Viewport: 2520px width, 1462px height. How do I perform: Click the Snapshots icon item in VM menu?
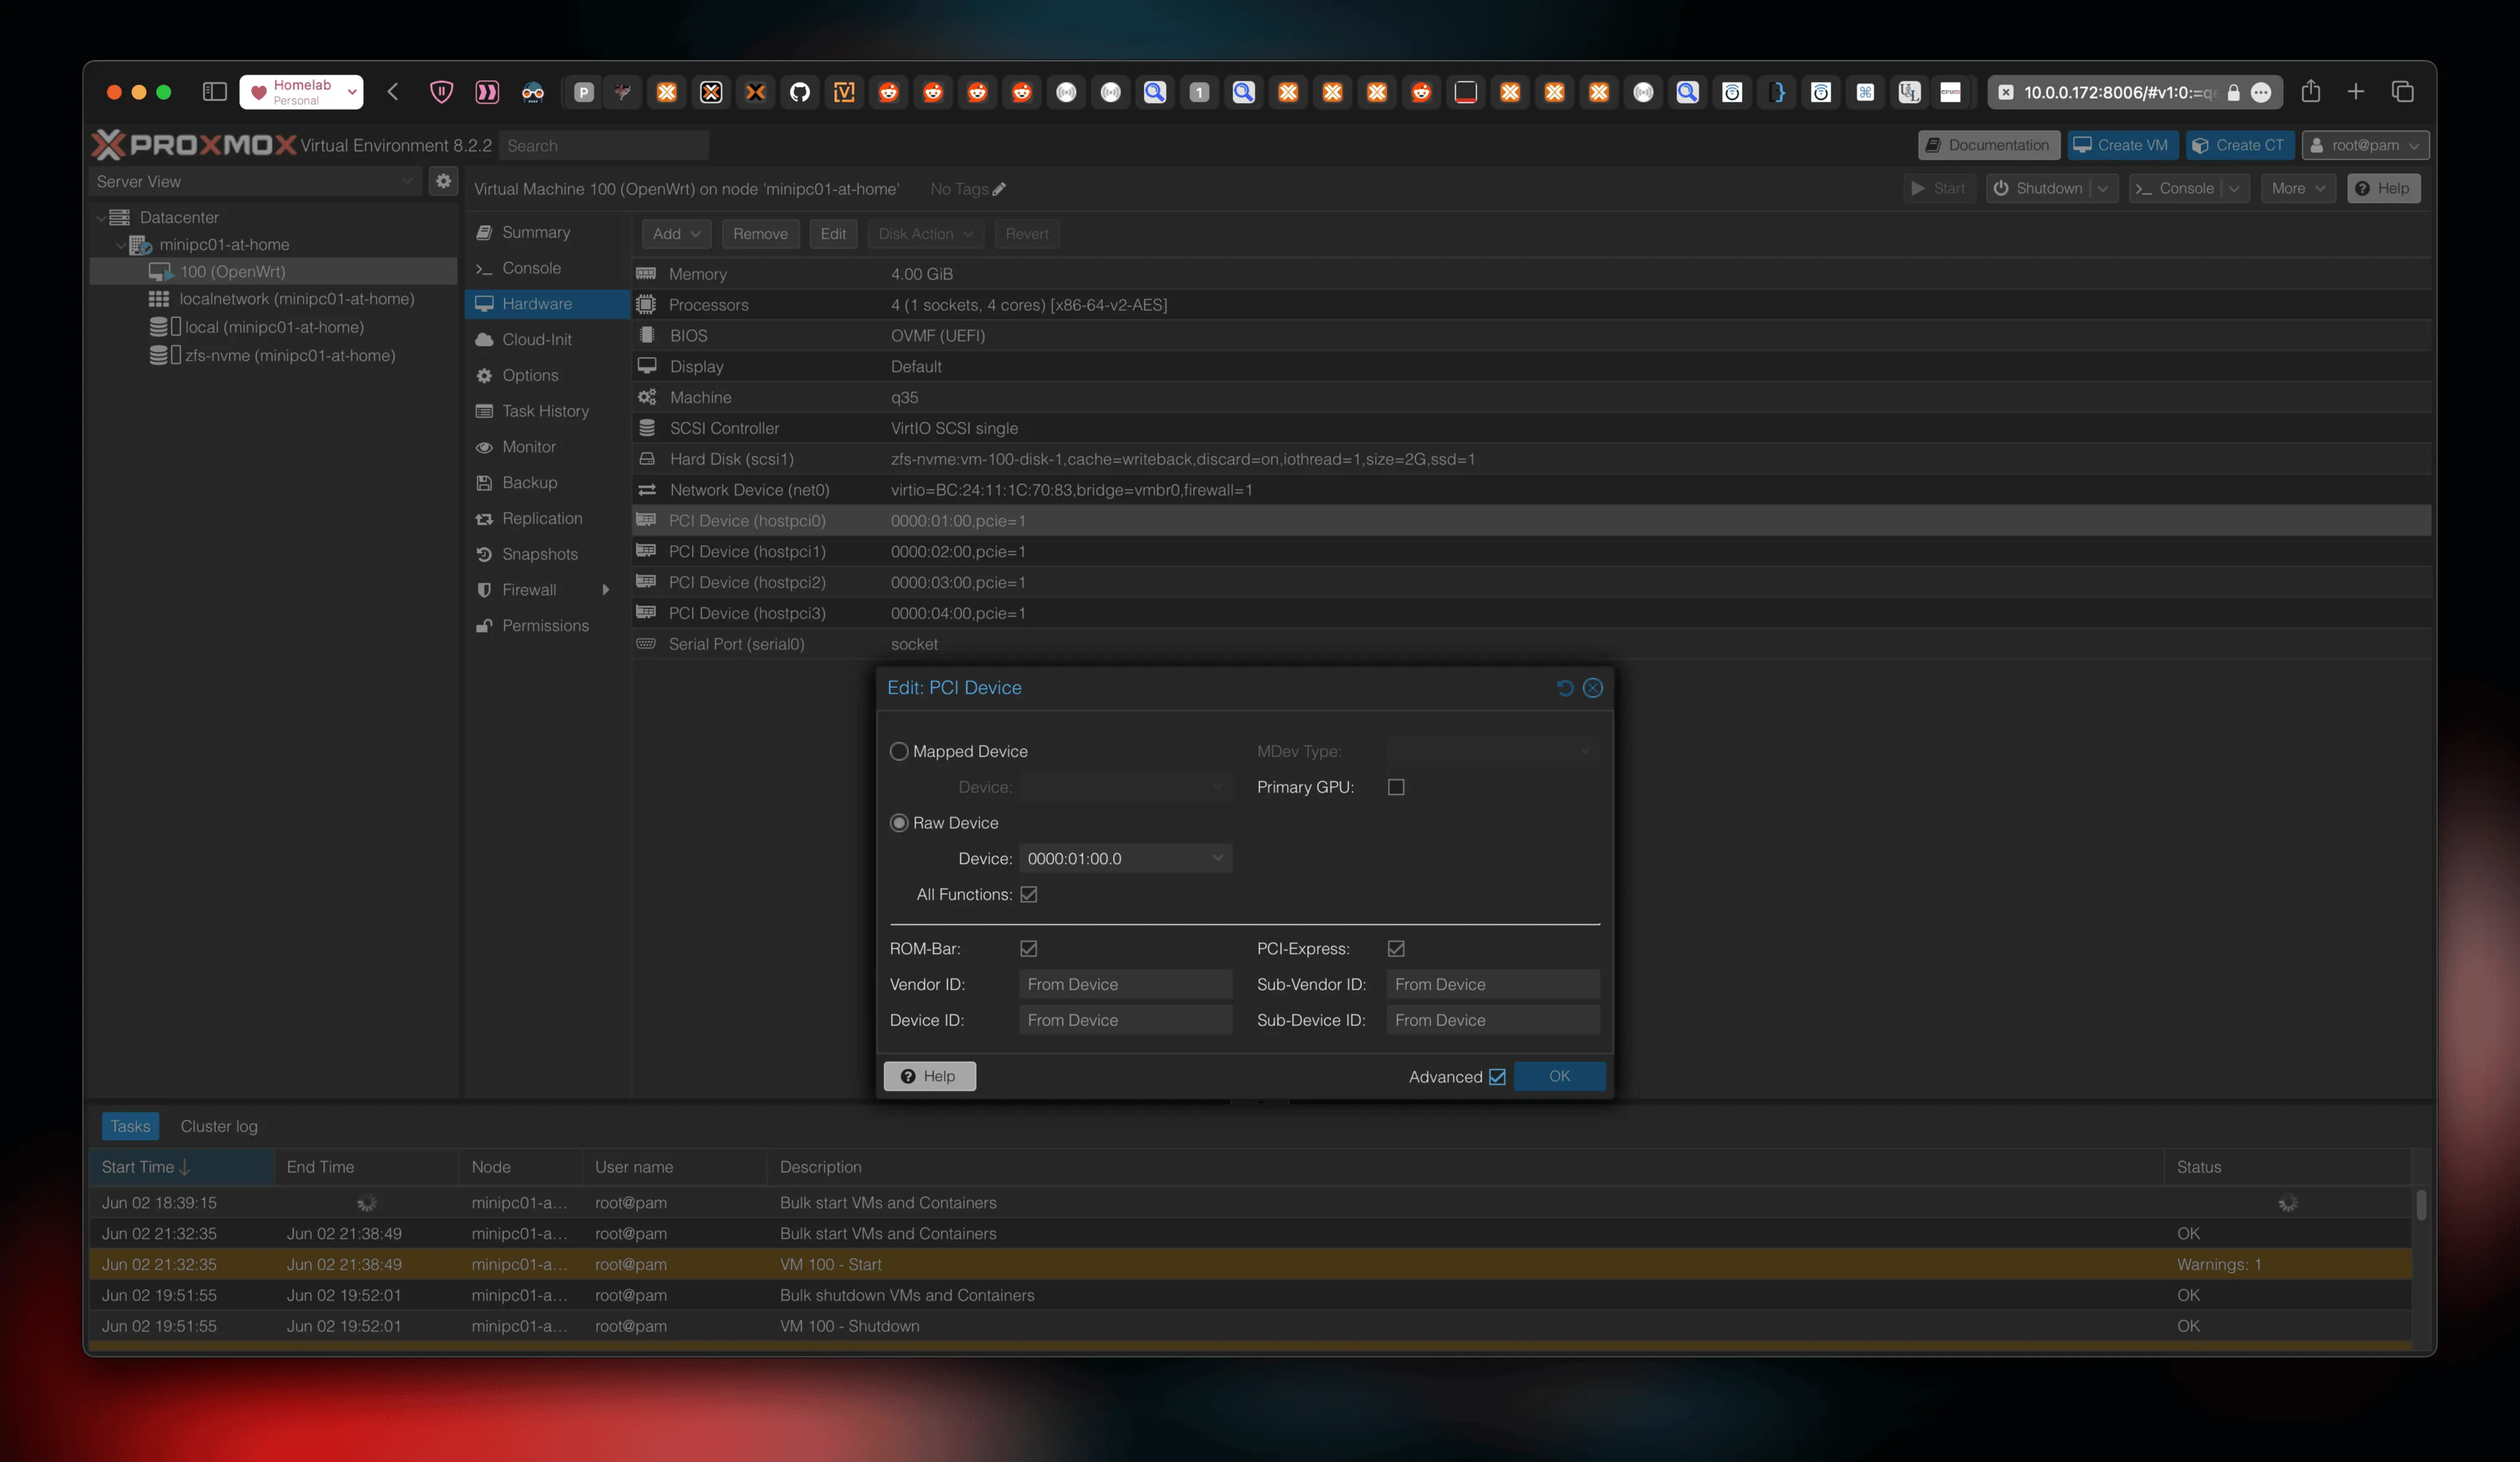[485, 554]
